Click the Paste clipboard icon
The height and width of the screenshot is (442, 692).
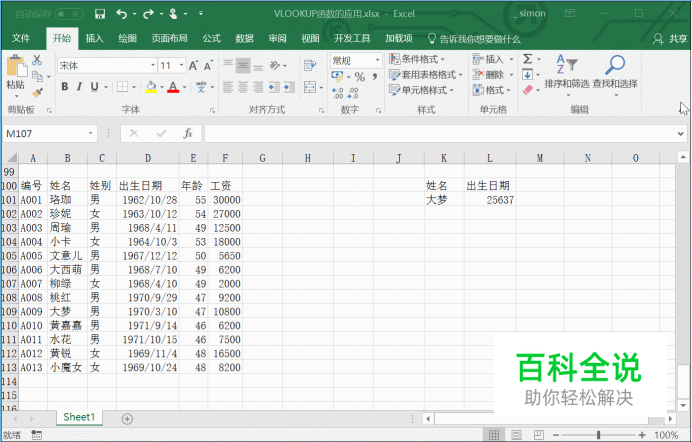[16, 67]
